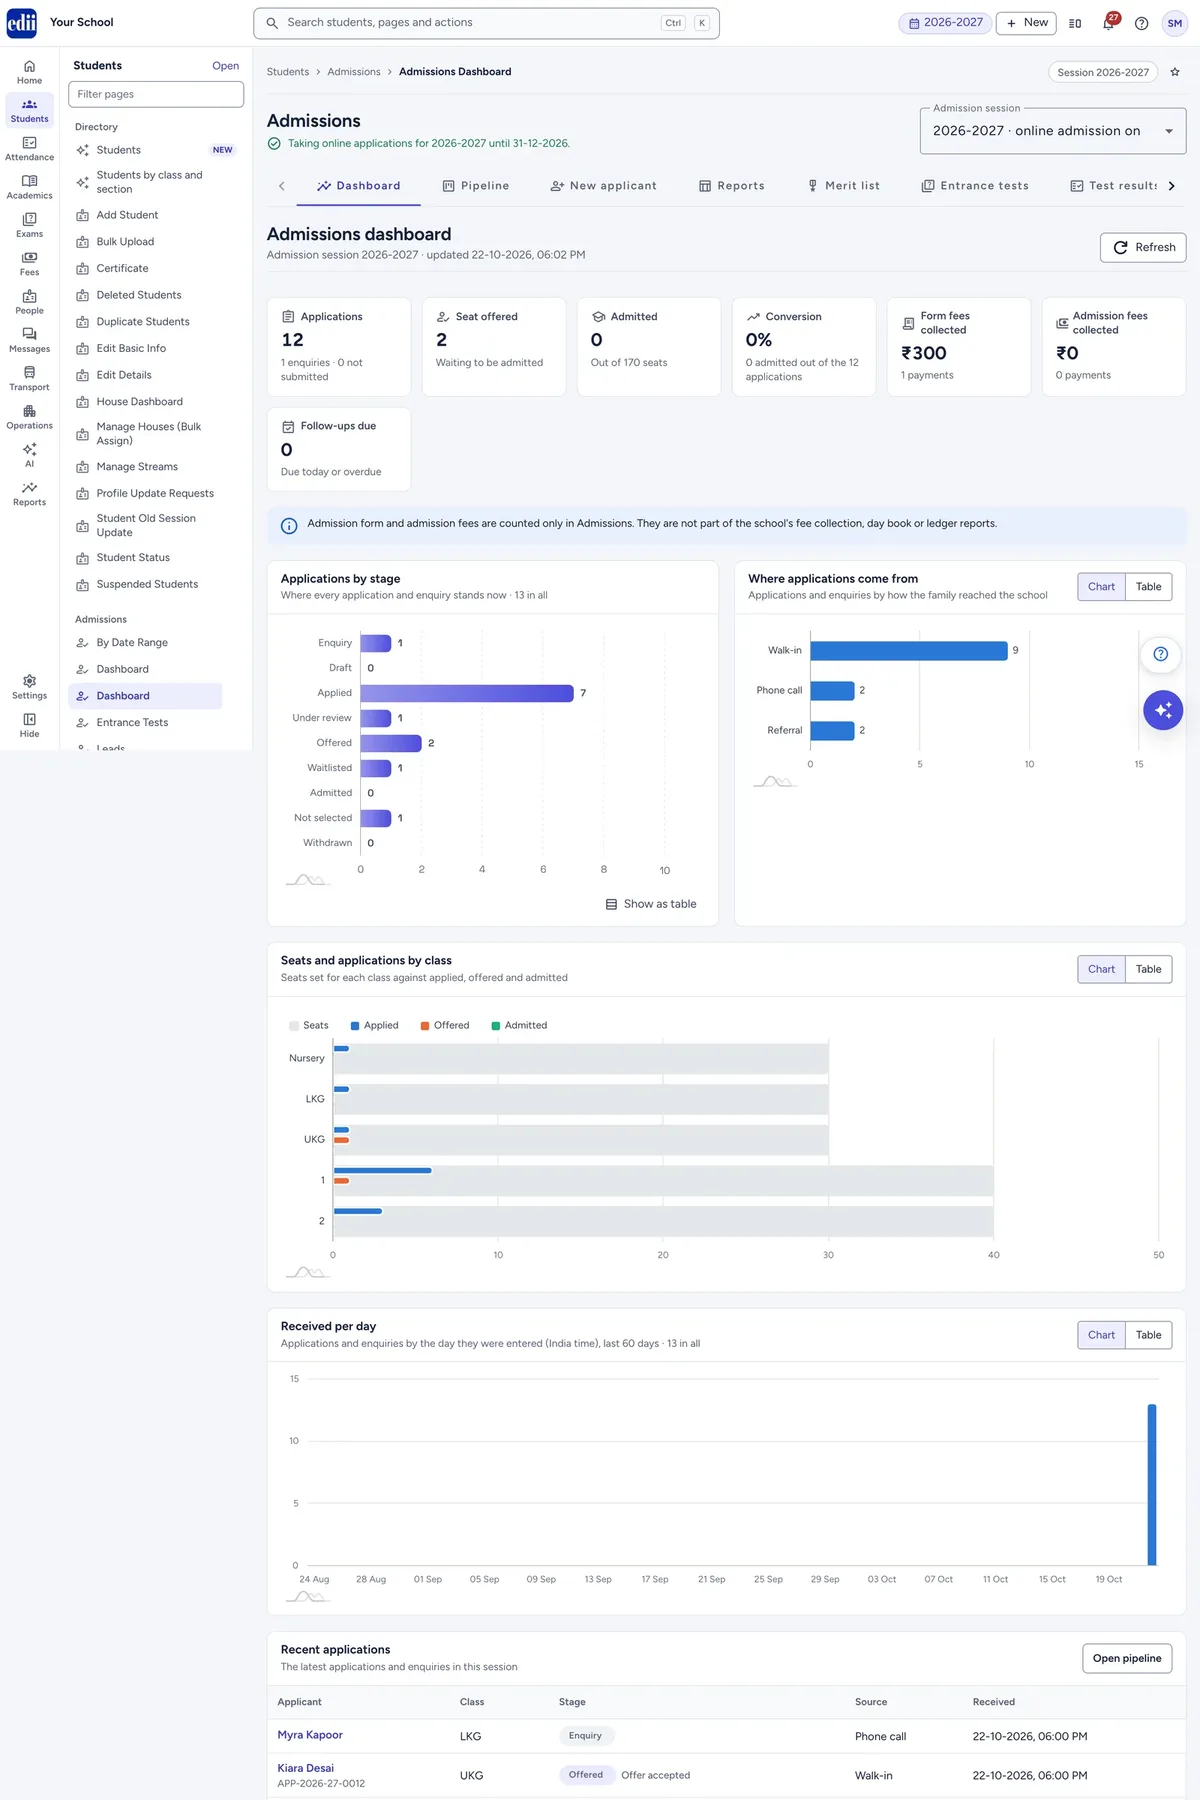Viewport: 1200px width, 1800px height.
Task: Toggle the Seats legend series
Action: tap(308, 1025)
